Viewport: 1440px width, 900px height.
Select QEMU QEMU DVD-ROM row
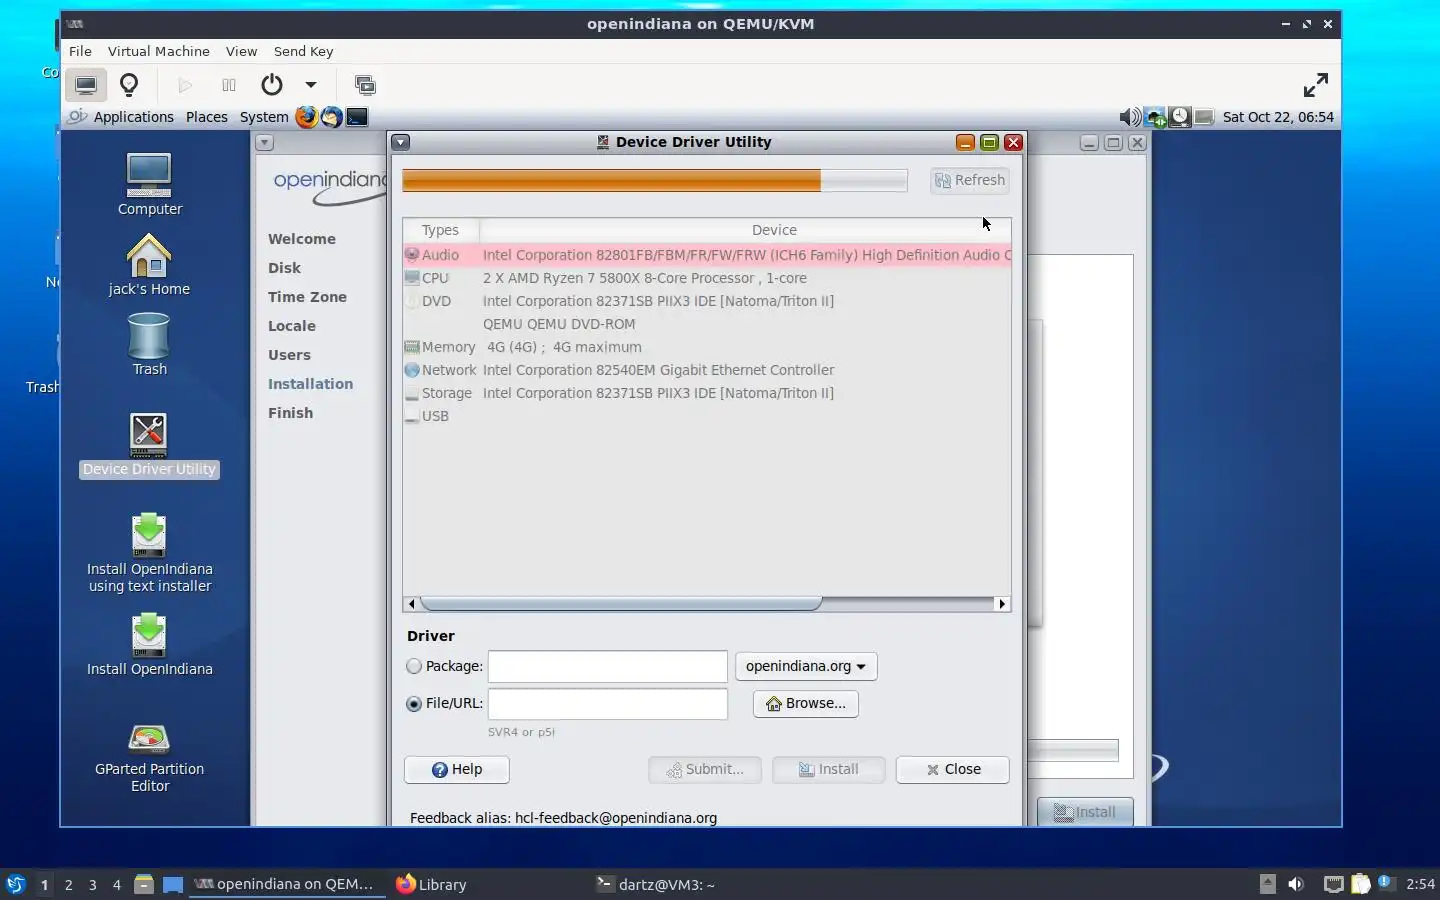[707, 324]
